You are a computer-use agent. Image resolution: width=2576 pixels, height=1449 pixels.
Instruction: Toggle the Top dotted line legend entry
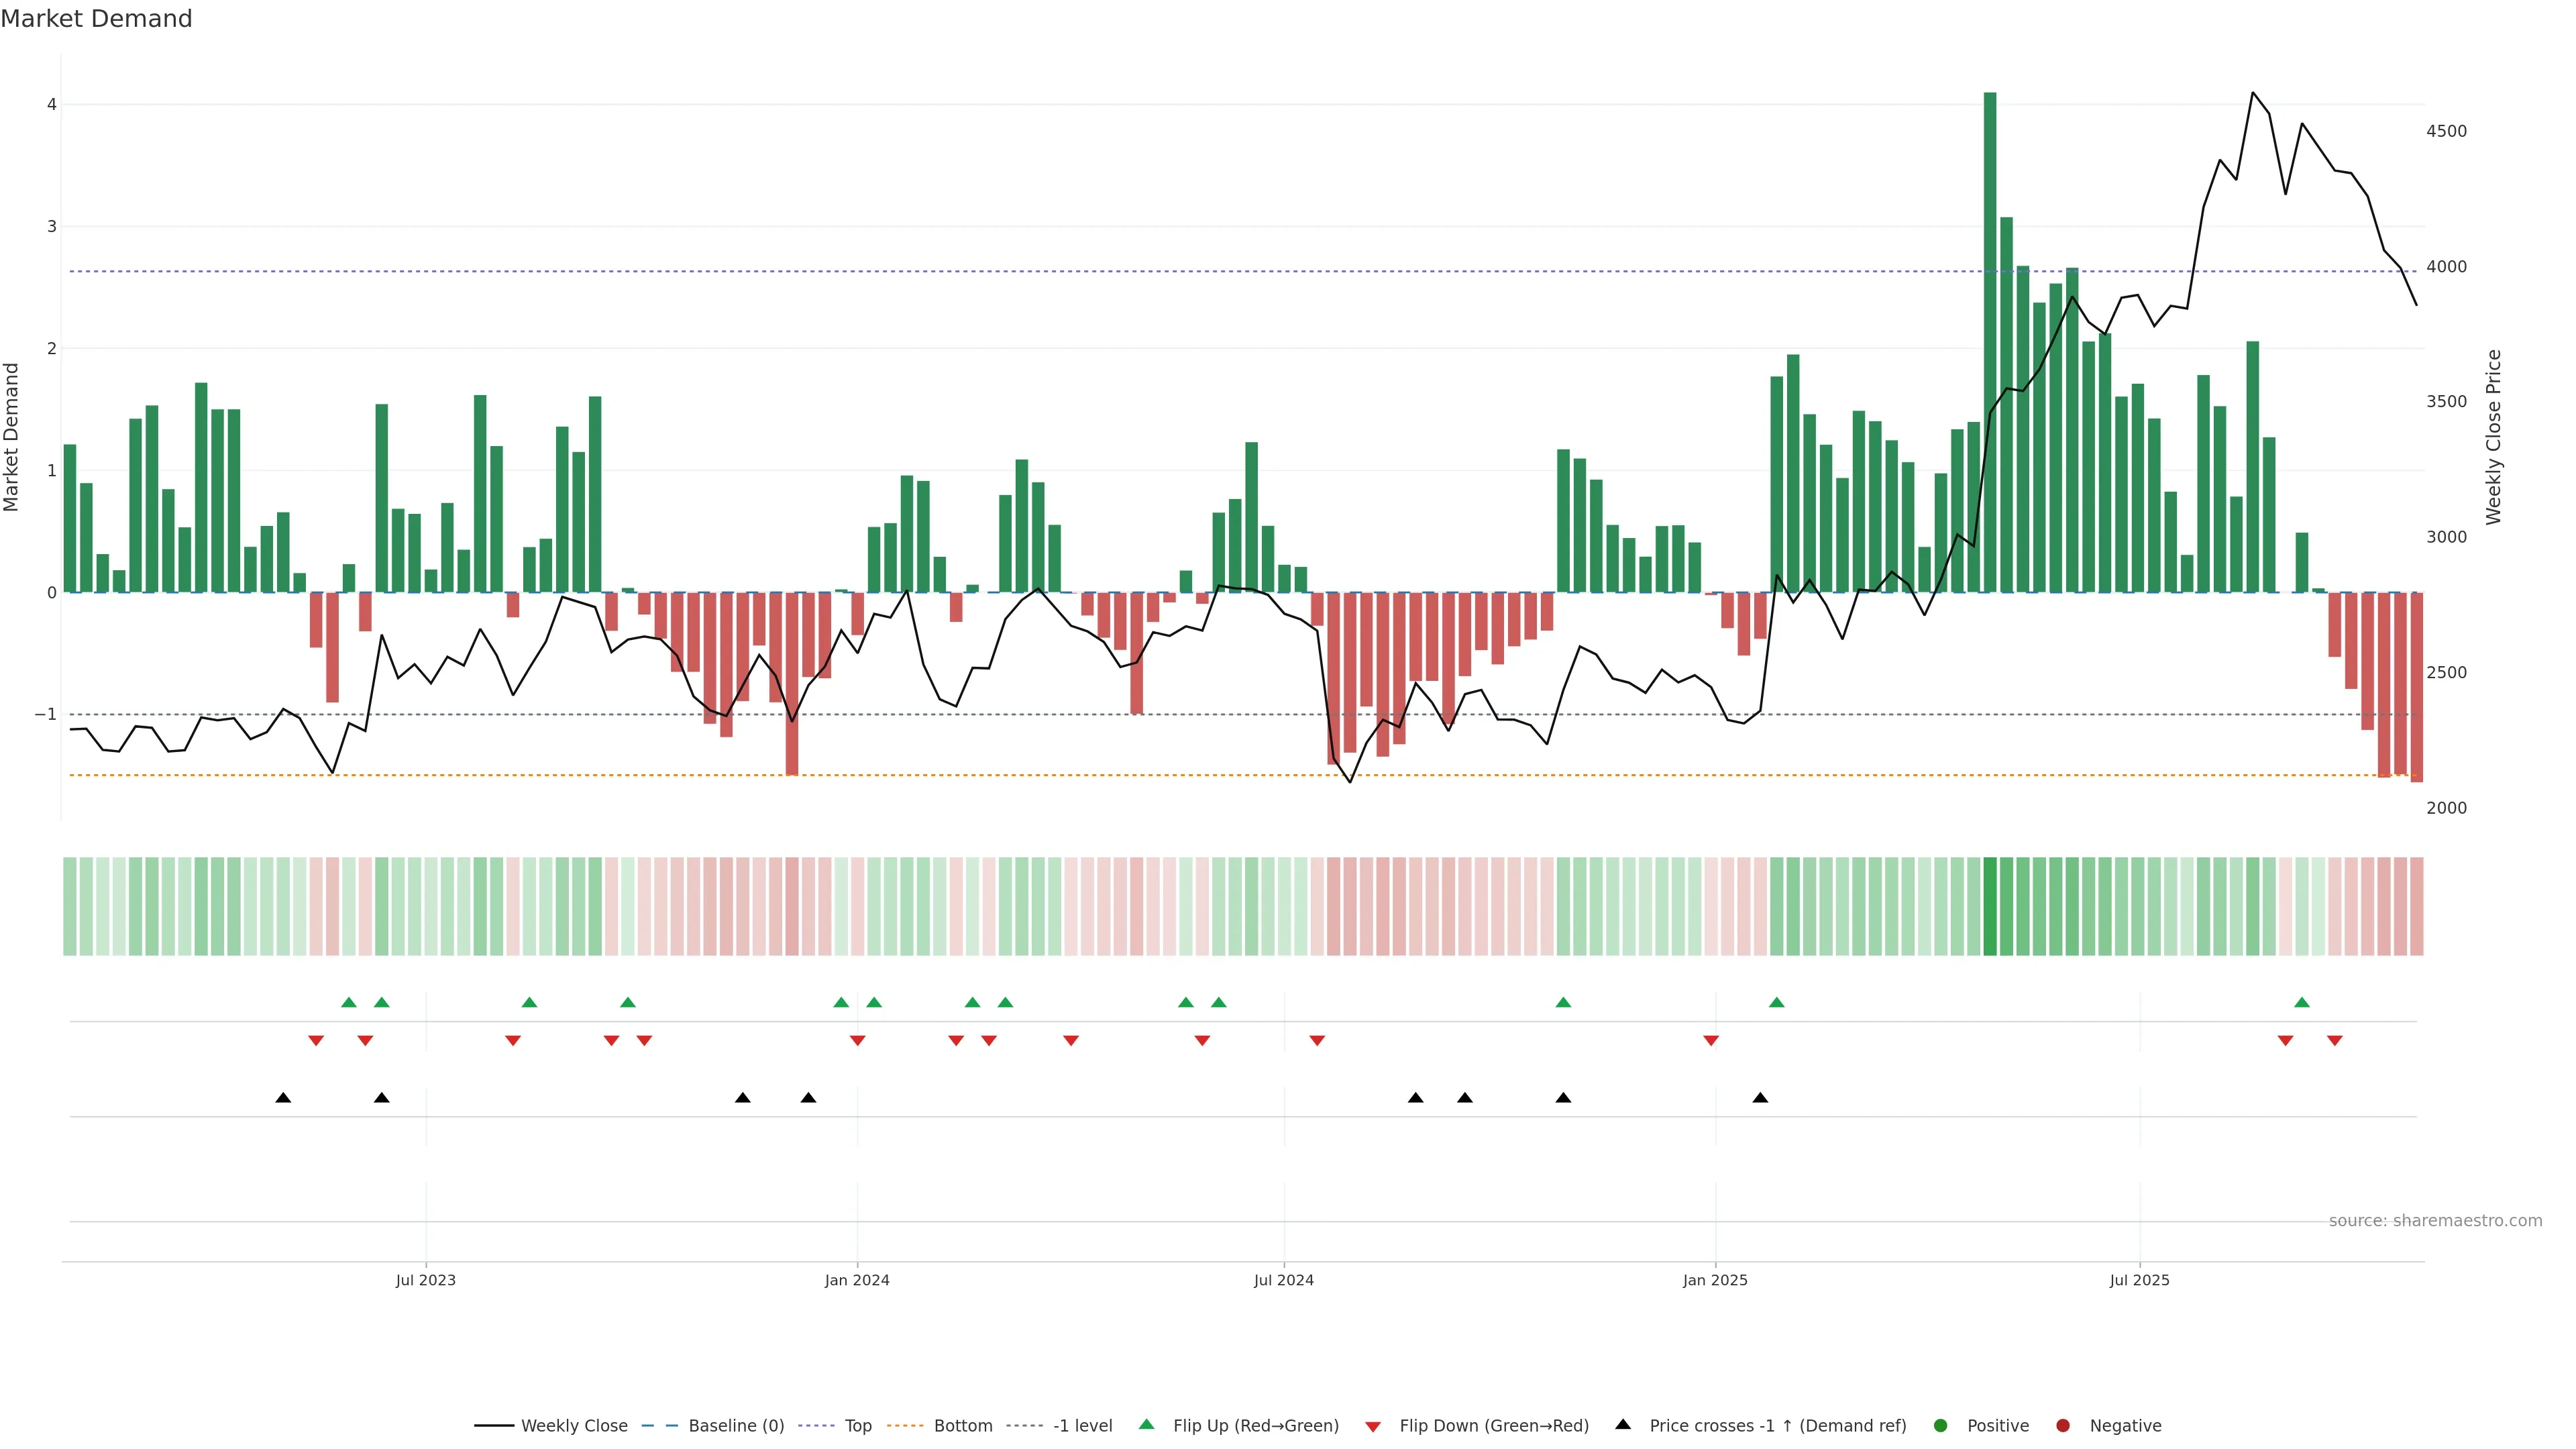pyautogui.click(x=857, y=1426)
